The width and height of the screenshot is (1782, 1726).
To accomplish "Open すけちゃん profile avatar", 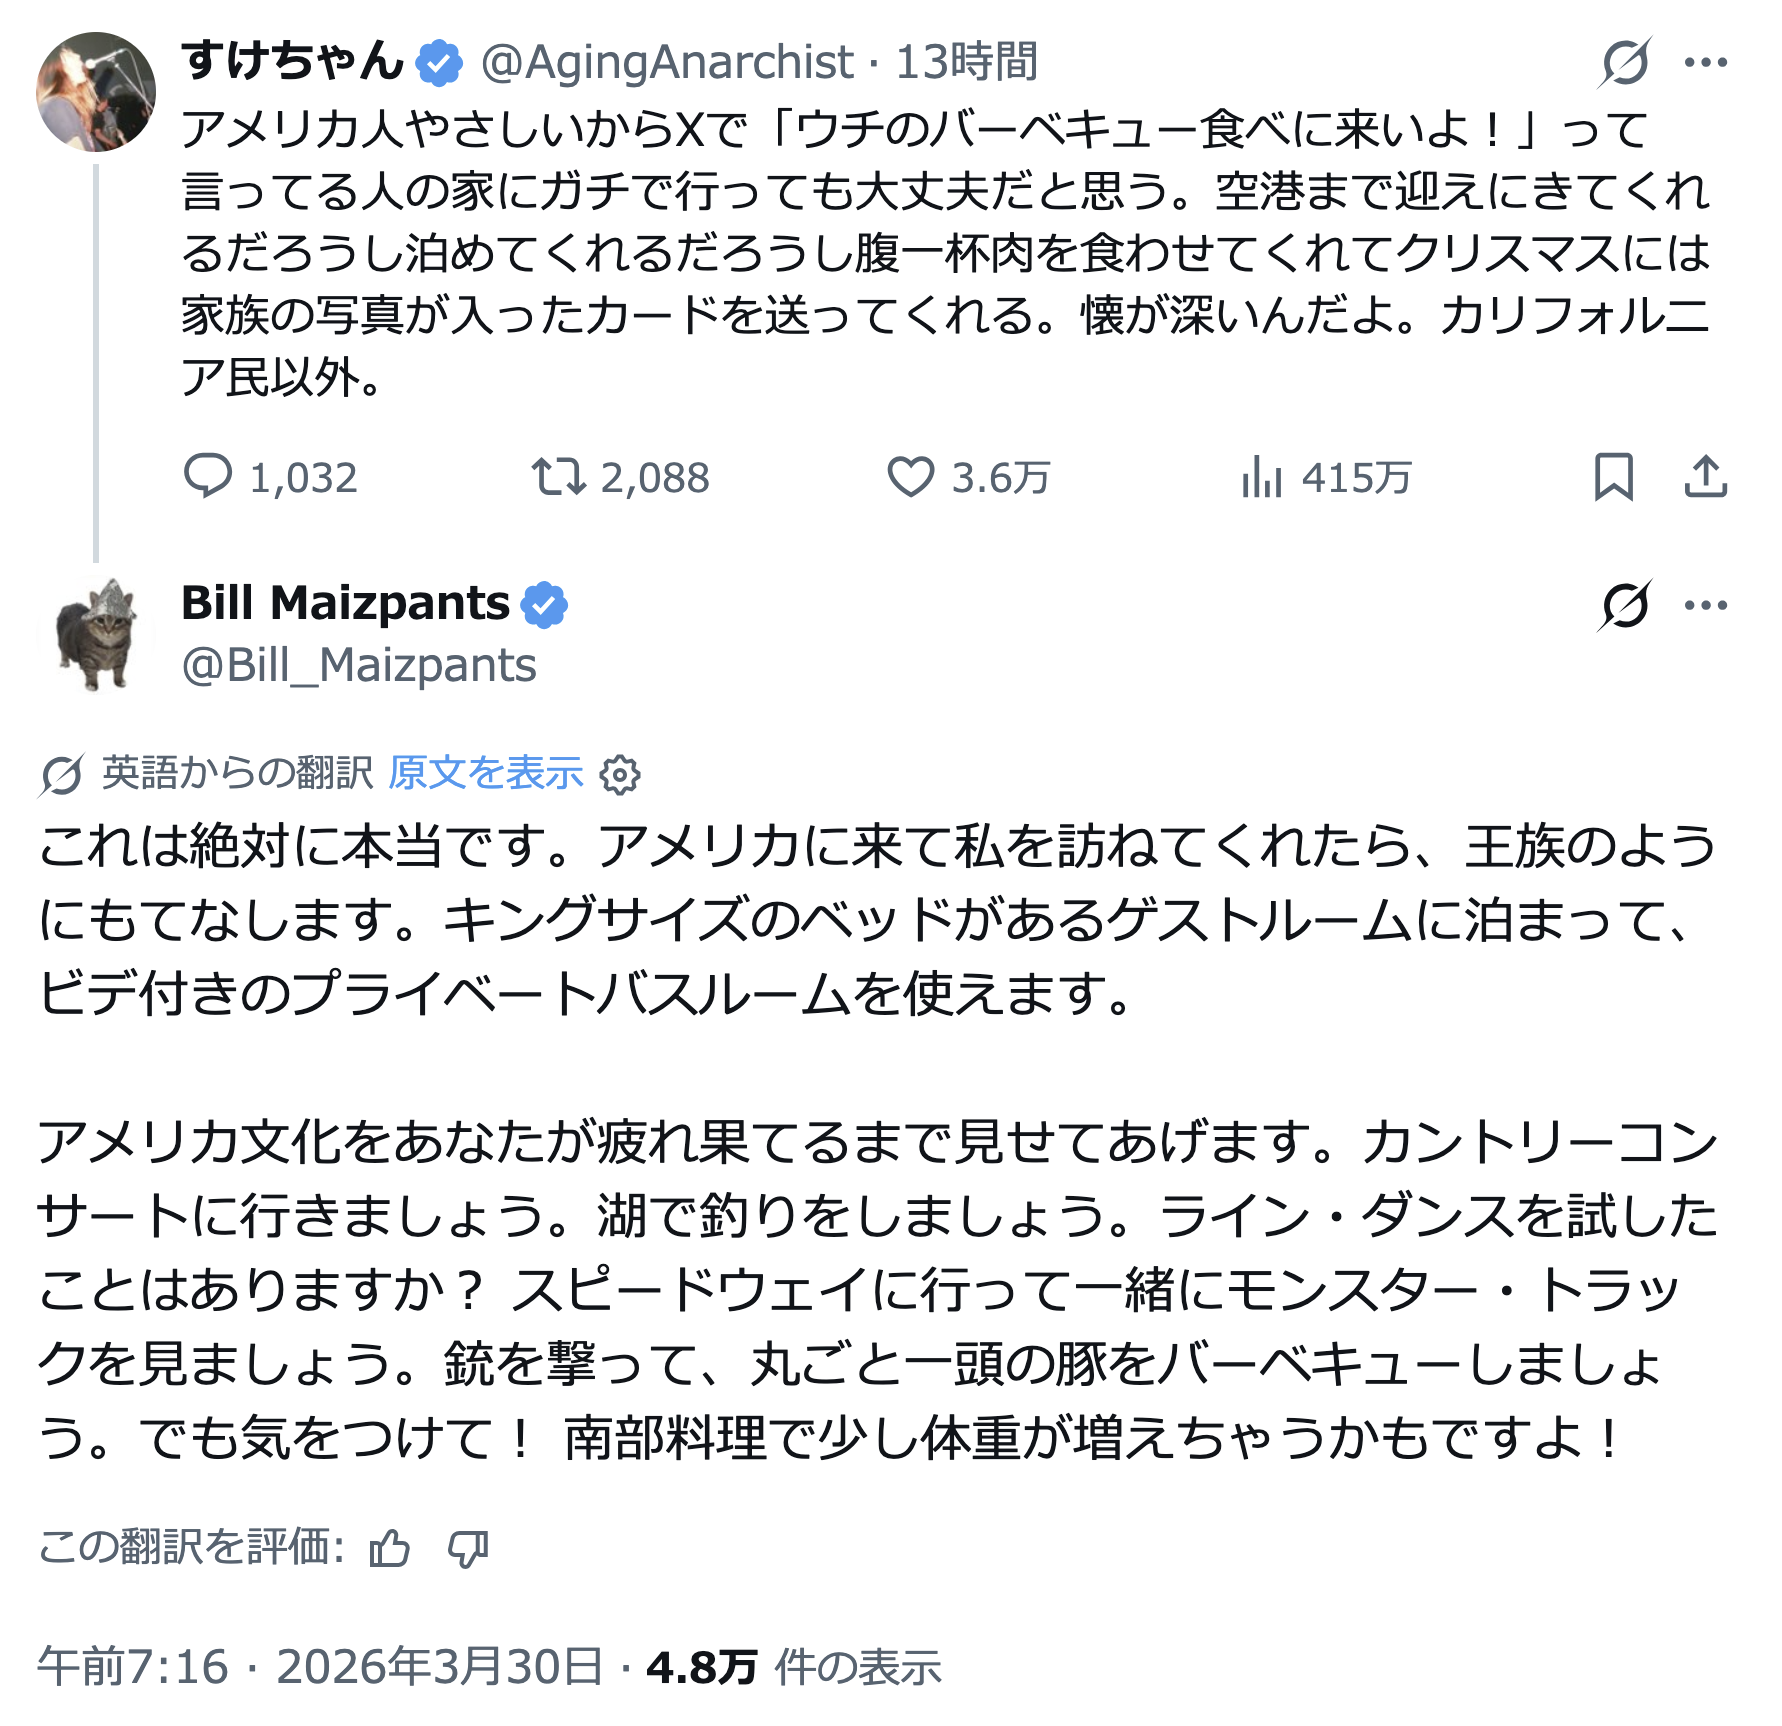I will [96, 92].
